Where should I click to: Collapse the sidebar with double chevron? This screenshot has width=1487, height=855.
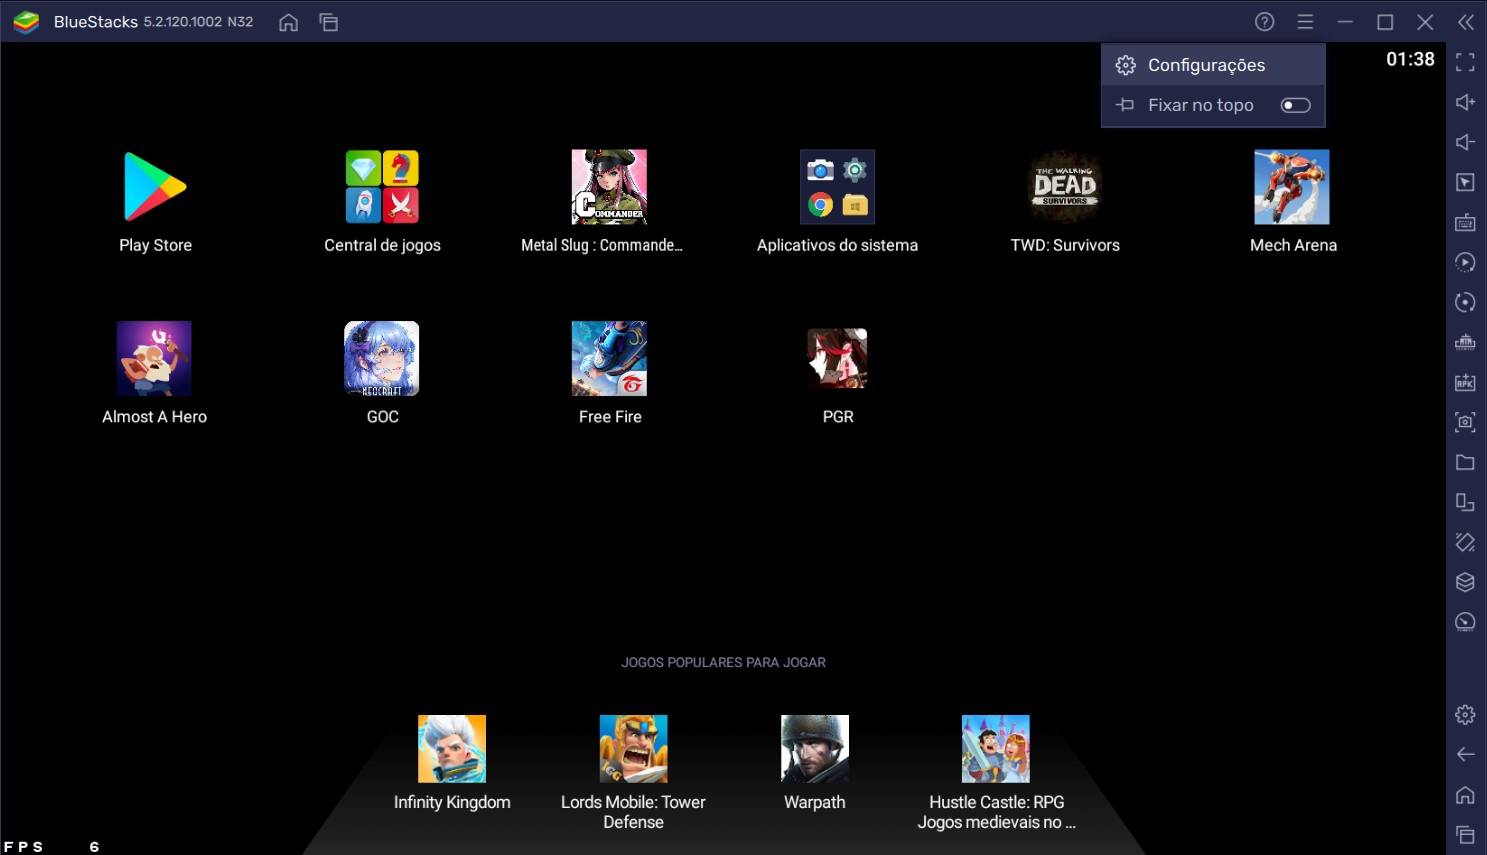tap(1465, 22)
